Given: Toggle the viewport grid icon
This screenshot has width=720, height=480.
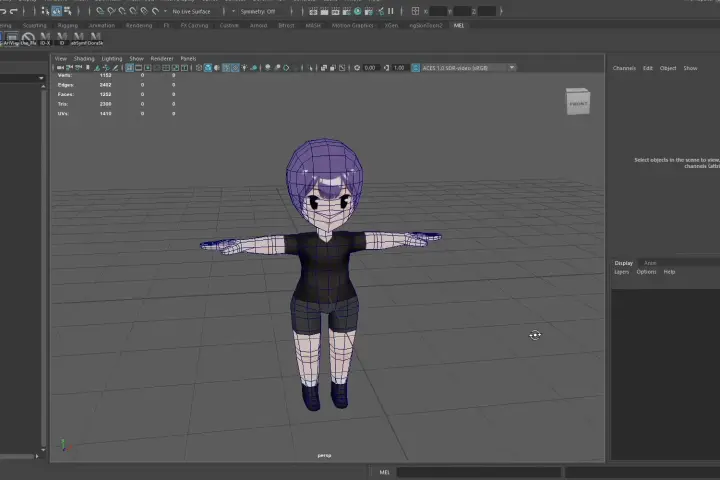Looking at the screenshot, I should point(129,68).
